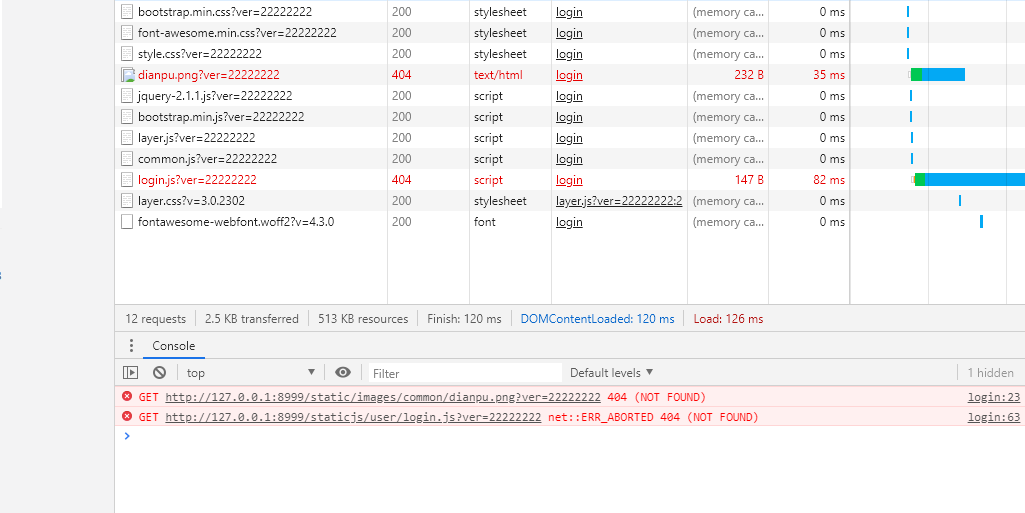The height and width of the screenshot is (513, 1025).
Task: Click 147 B size cell
Action: (749, 180)
